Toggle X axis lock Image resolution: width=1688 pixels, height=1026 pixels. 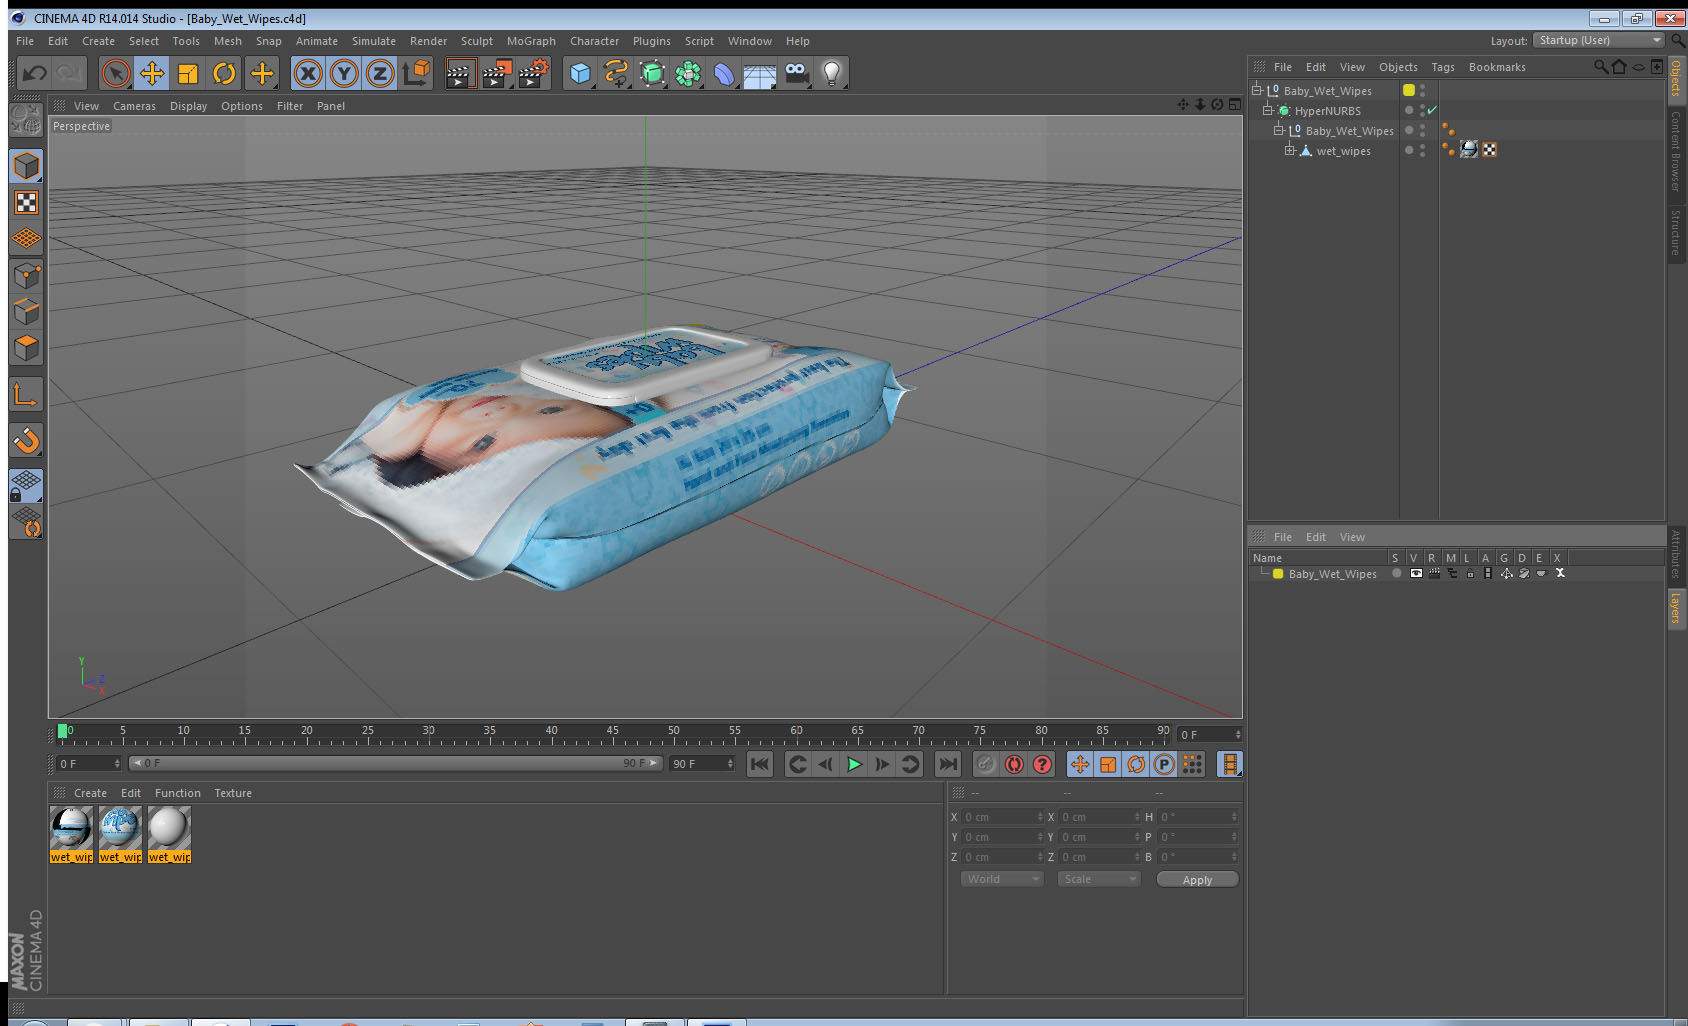[308, 73]
